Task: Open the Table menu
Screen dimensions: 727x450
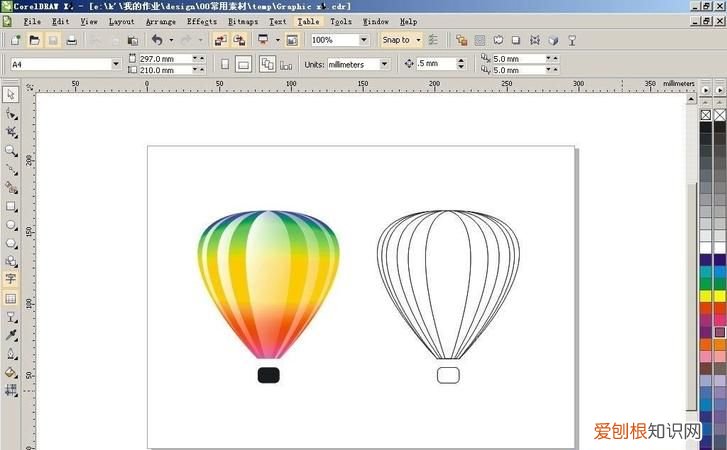Action: click(x=308, y=20)
